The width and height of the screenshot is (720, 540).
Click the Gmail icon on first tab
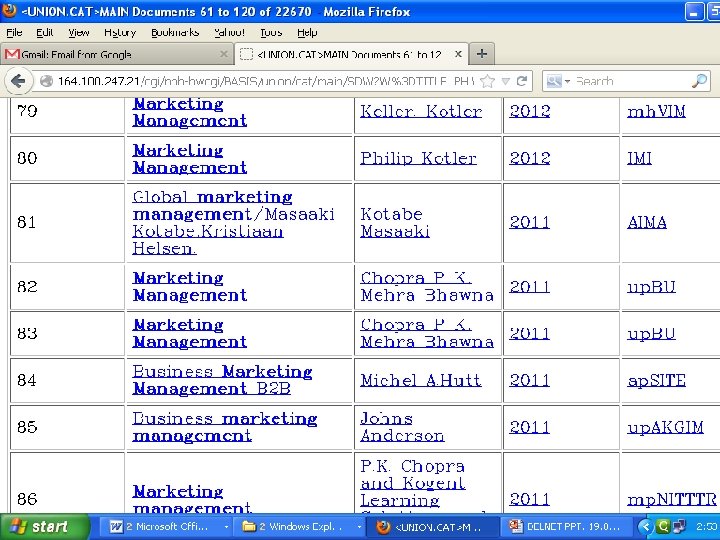click(x=12, y=54)
